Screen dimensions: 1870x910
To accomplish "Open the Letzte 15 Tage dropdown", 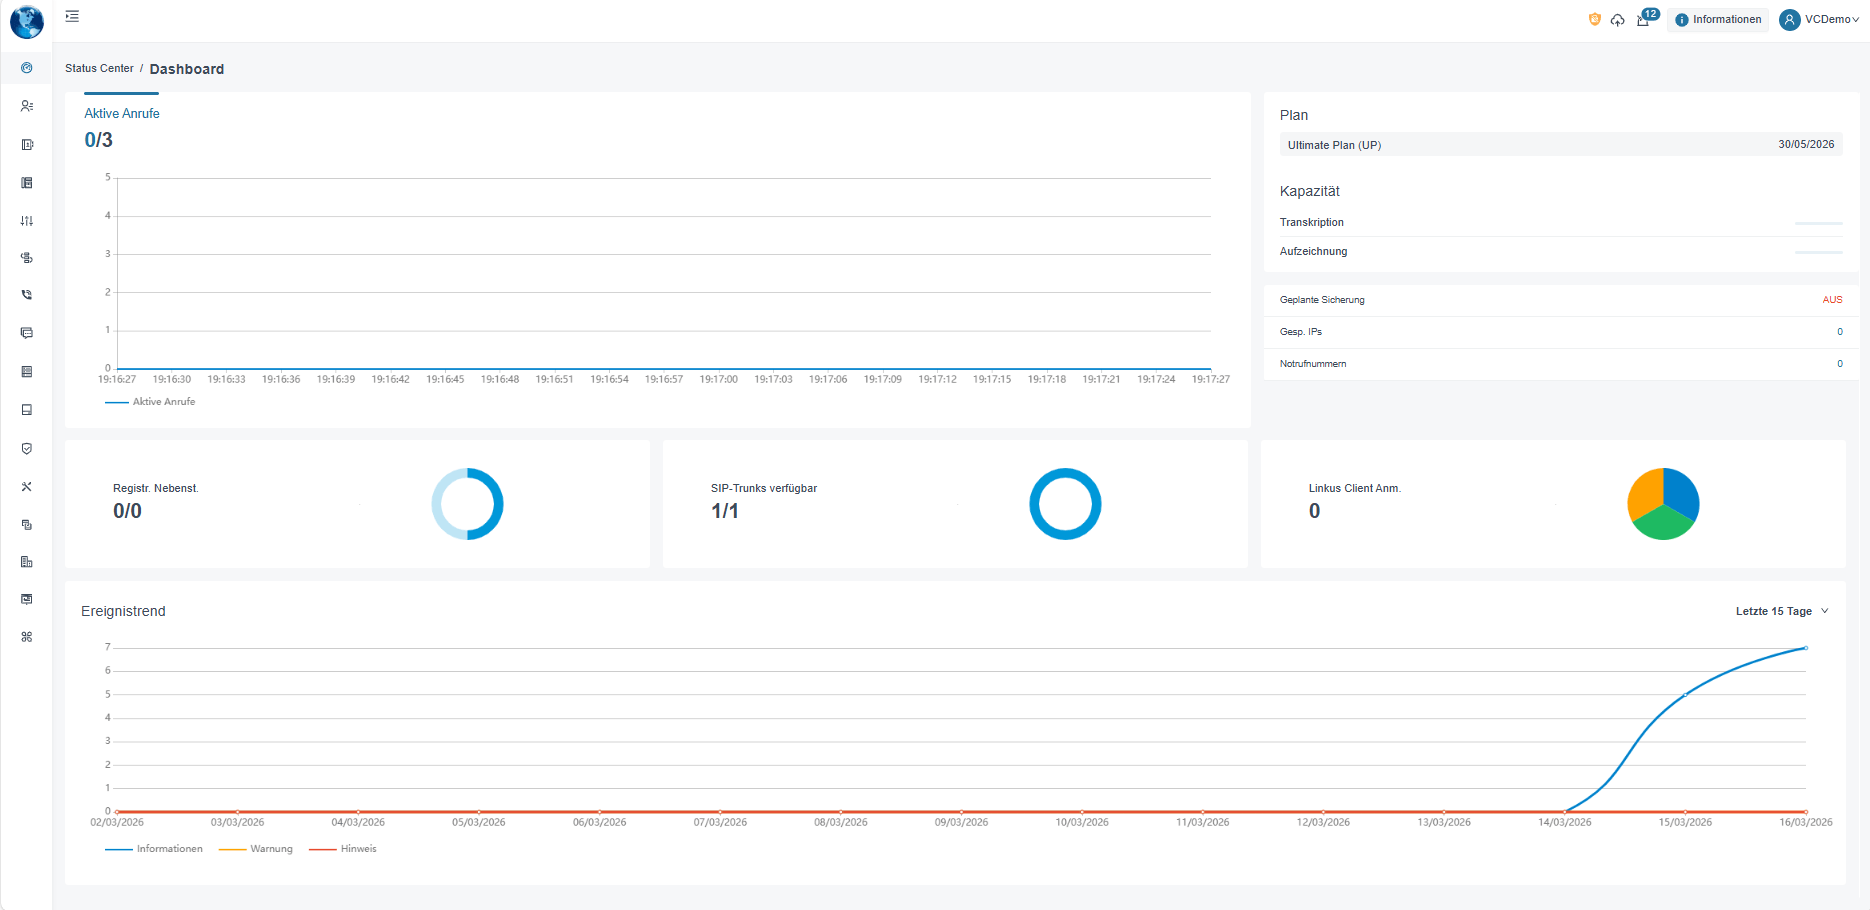I will 1782,611.
